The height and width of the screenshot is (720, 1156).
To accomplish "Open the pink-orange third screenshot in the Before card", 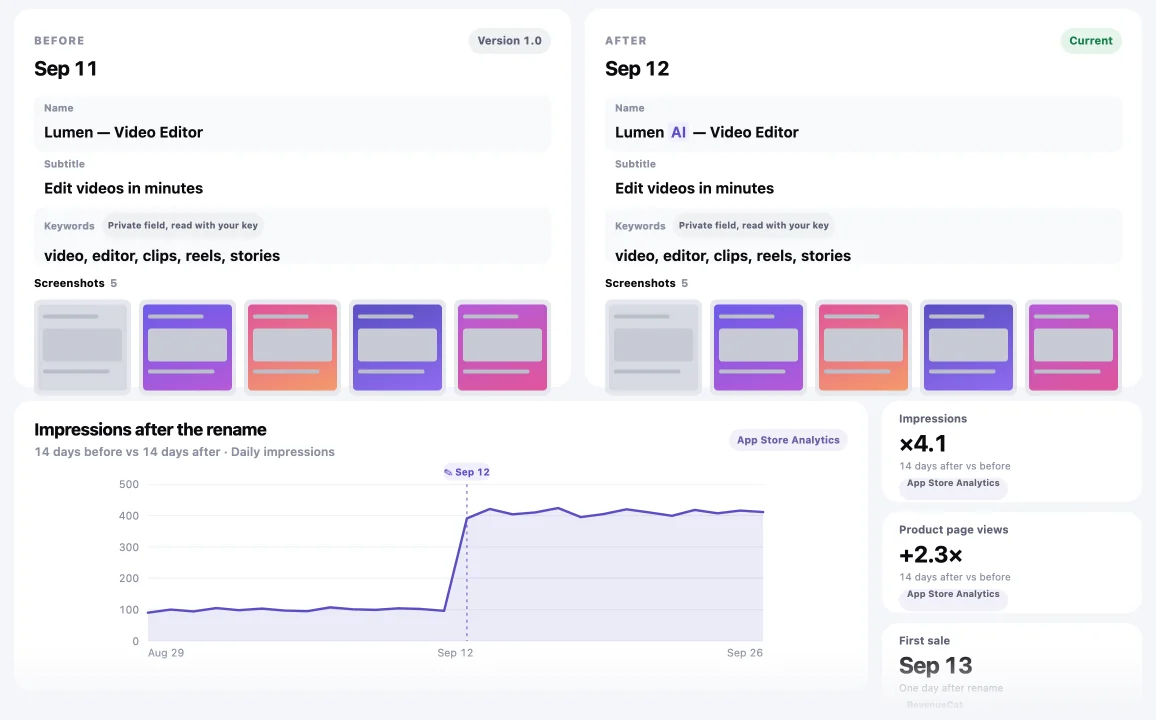I will click(x=293, y=347).
